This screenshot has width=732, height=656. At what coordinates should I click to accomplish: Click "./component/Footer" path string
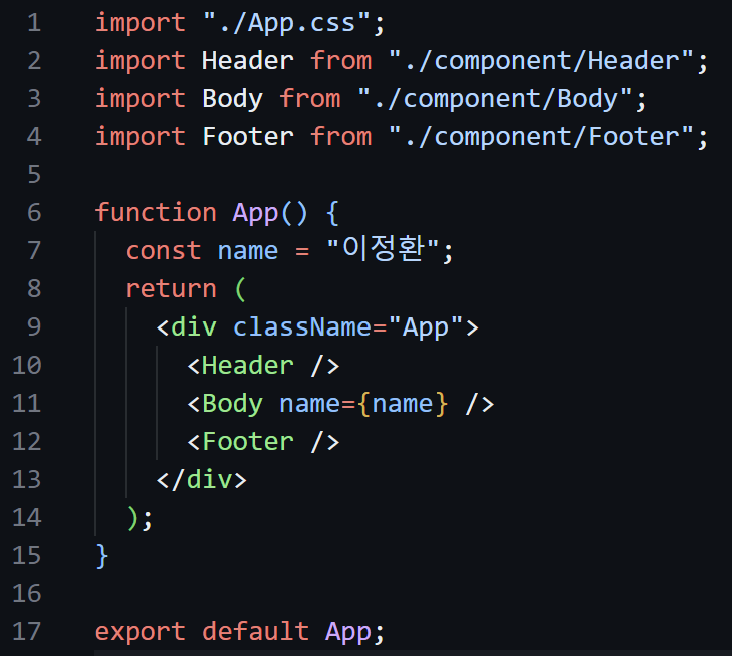541,137
